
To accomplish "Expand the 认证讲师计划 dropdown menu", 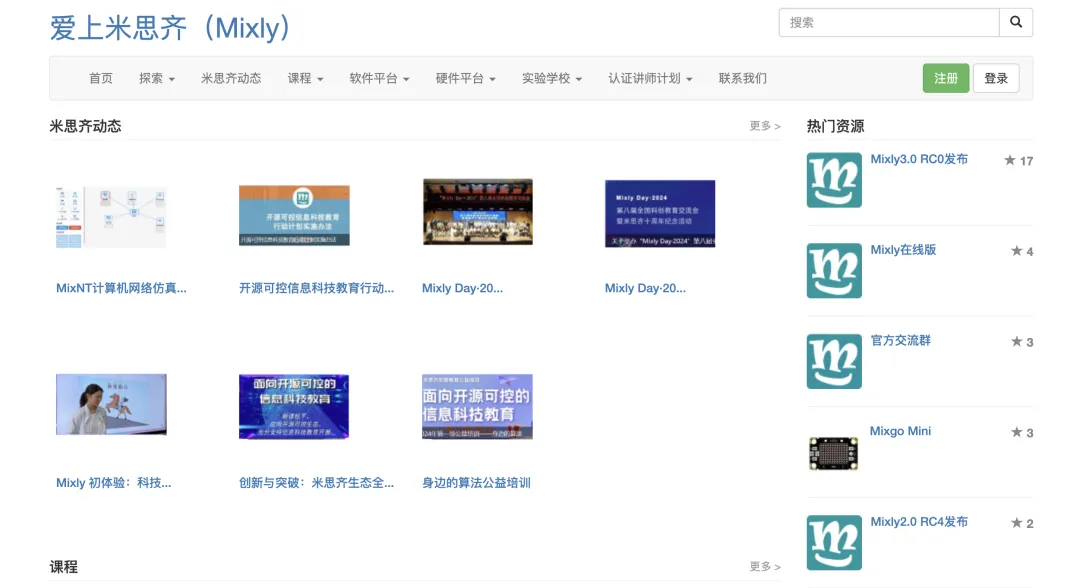I will pos(650,78).
